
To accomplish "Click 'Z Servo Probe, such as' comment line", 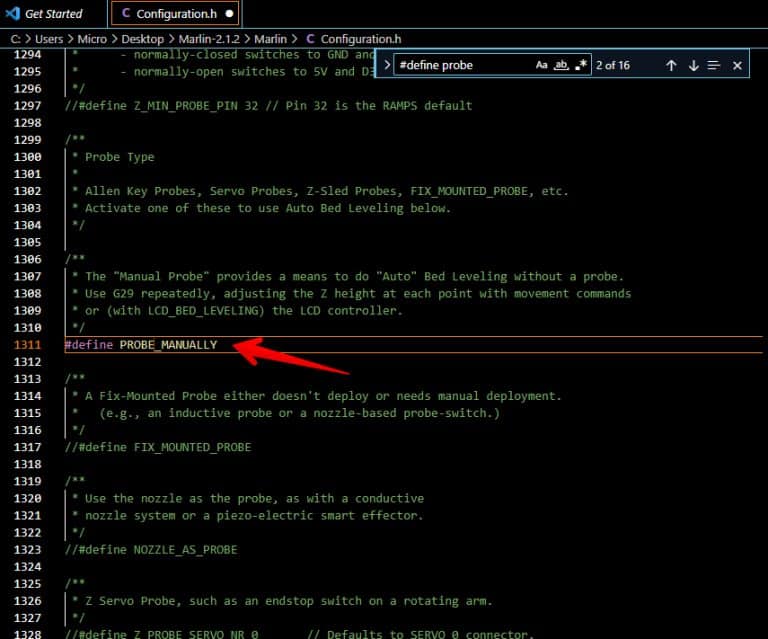I will click(288, 601).
